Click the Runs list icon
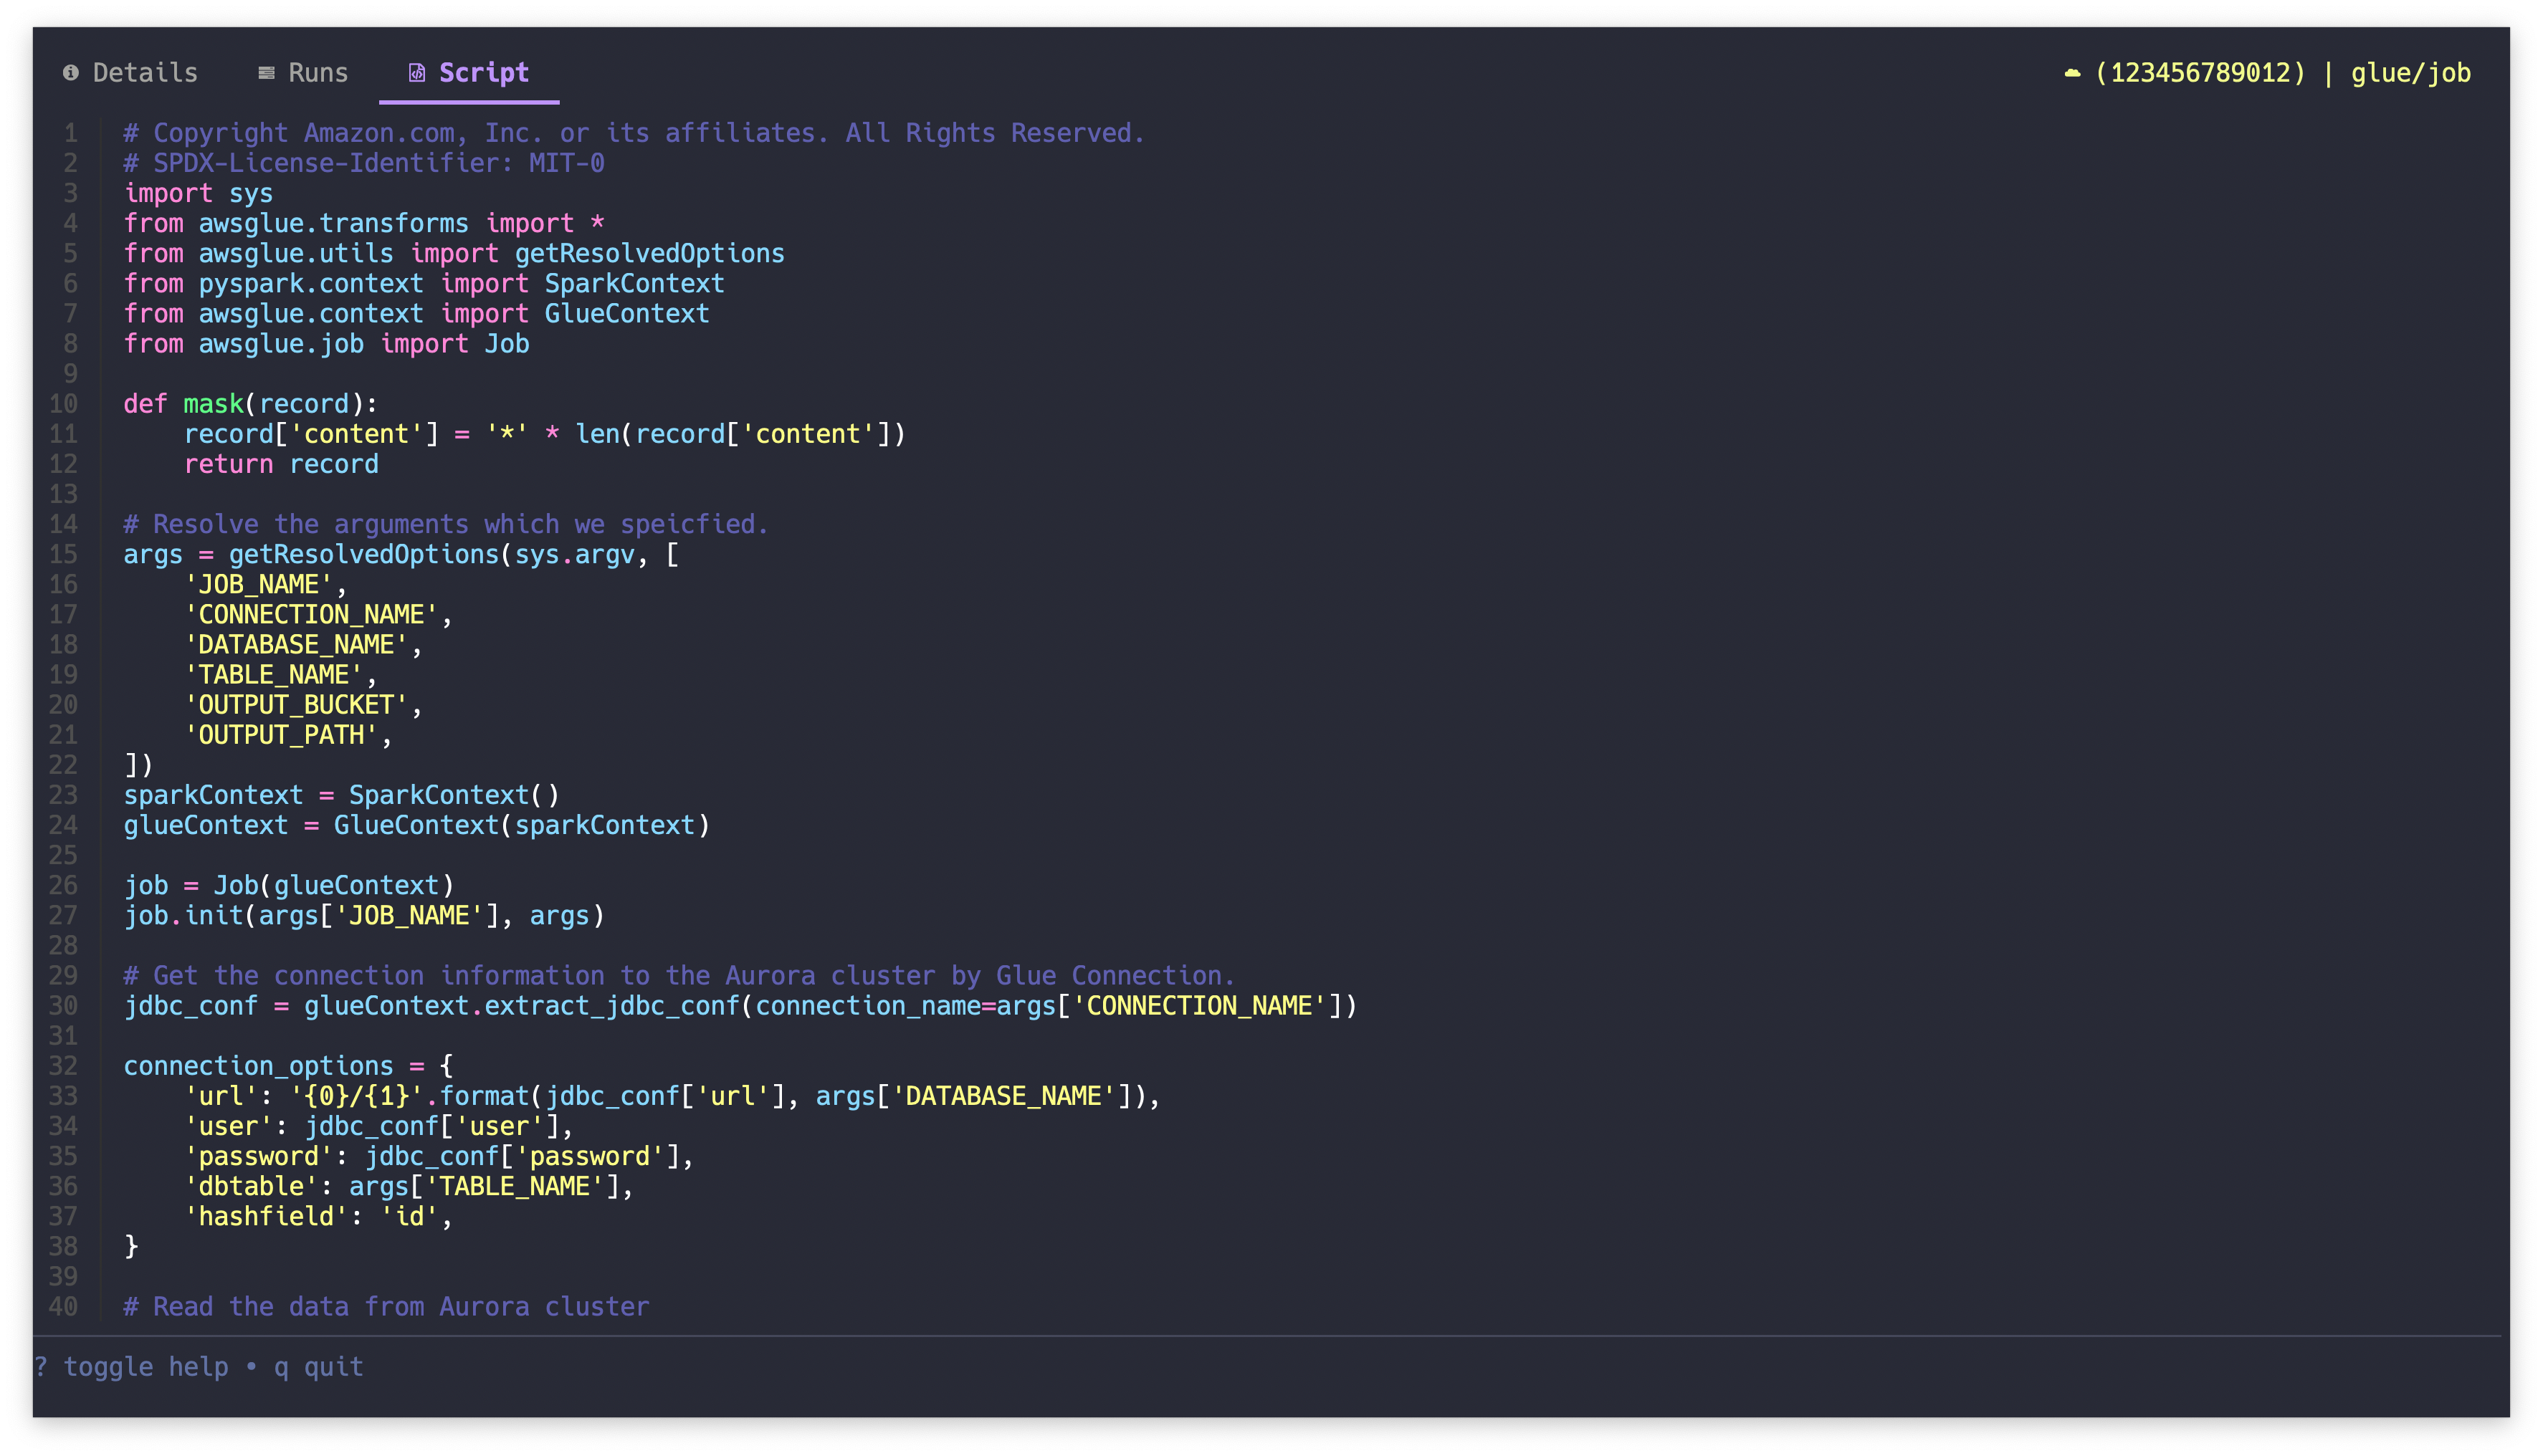The height and width of the screenshot is (1456, 2543). pyautogui.click(x=266, y=73)
